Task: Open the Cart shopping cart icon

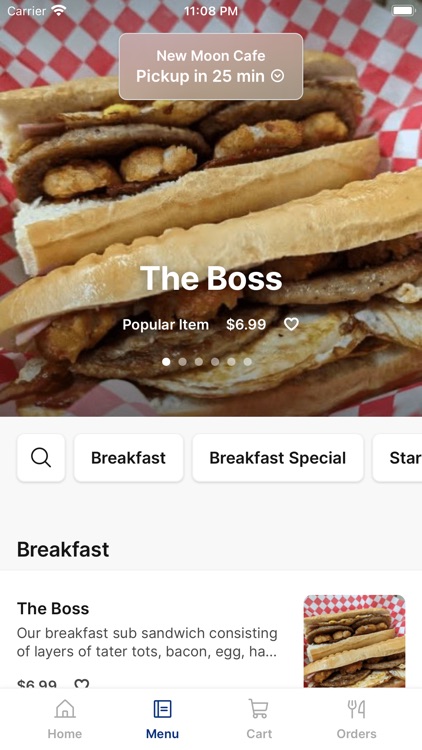Action: (259, 709)
